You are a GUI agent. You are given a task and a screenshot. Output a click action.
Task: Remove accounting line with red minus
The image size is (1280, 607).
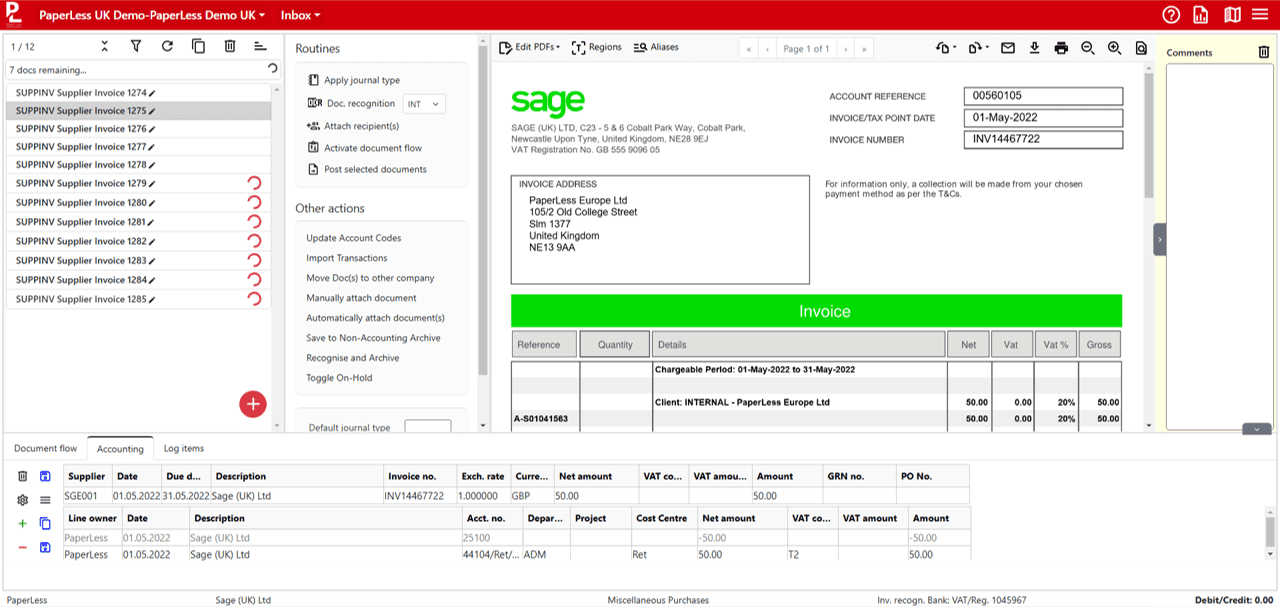pos(23,547)
